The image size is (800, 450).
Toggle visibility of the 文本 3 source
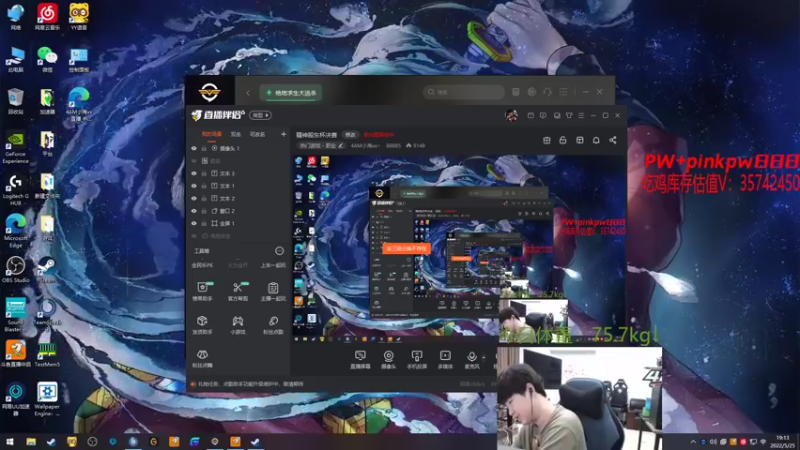(194, 173)
